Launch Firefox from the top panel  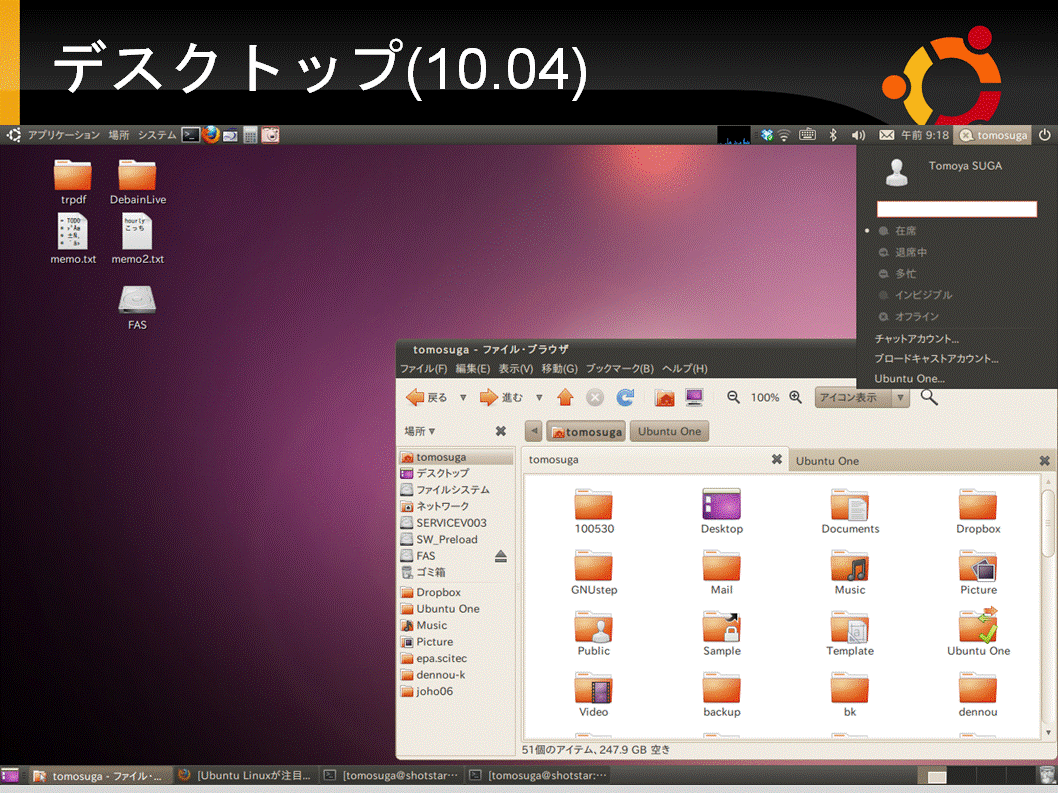tap(211, 135)
